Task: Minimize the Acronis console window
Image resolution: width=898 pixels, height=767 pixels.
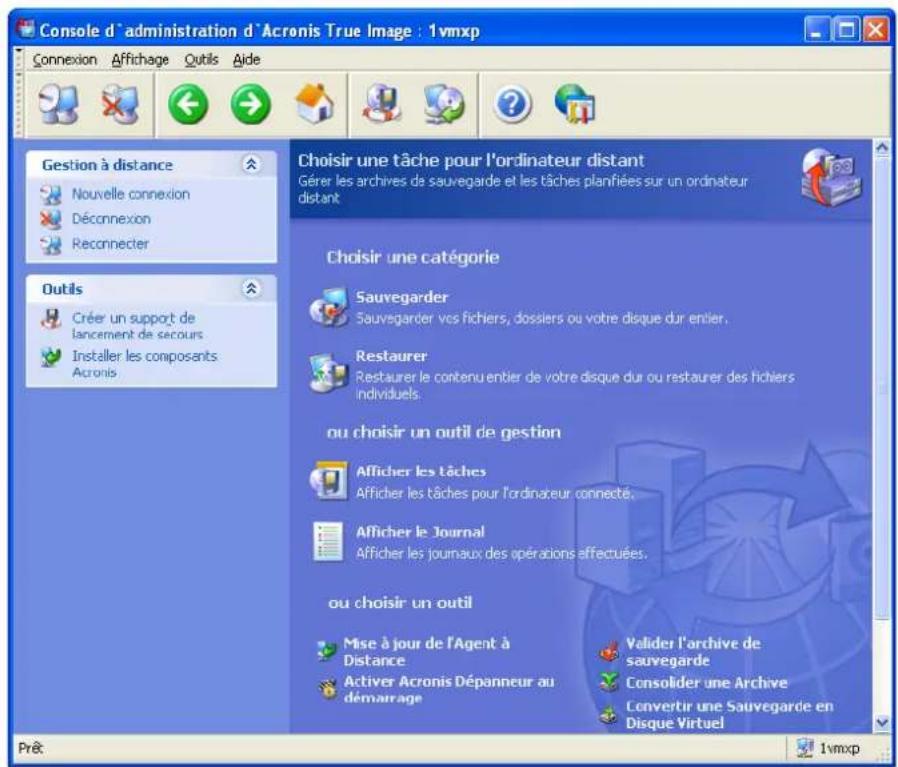Action: (x=817, y=29)
